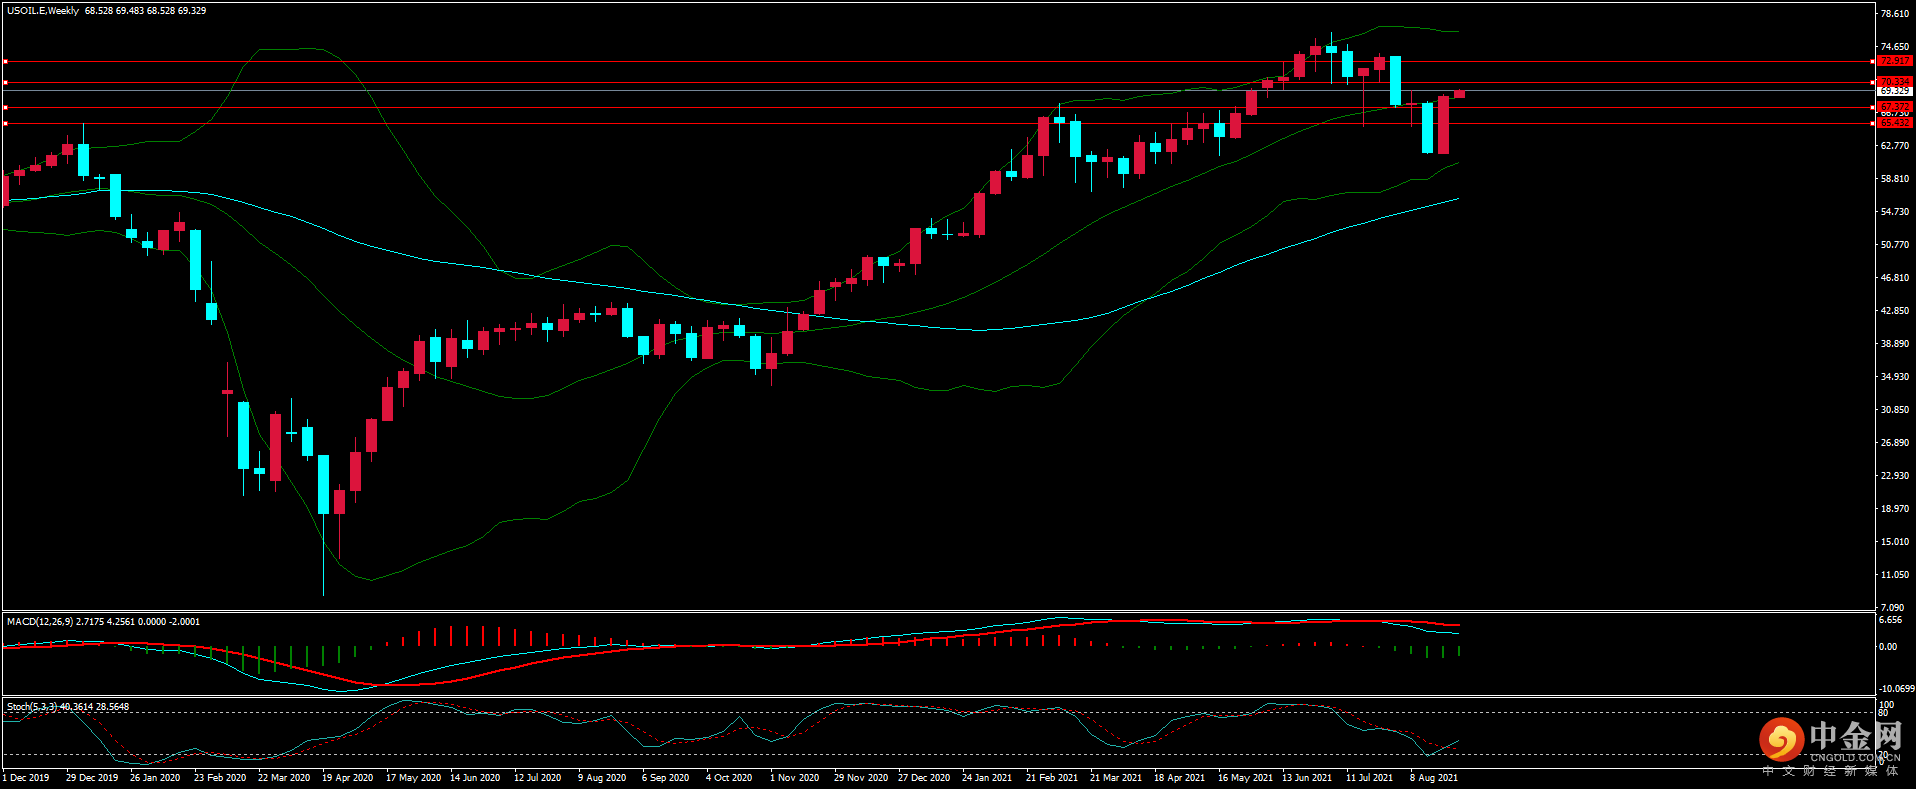Click the 11.050 price scale value
This screenshot has height=789, width=1916.
[1895, 575]
